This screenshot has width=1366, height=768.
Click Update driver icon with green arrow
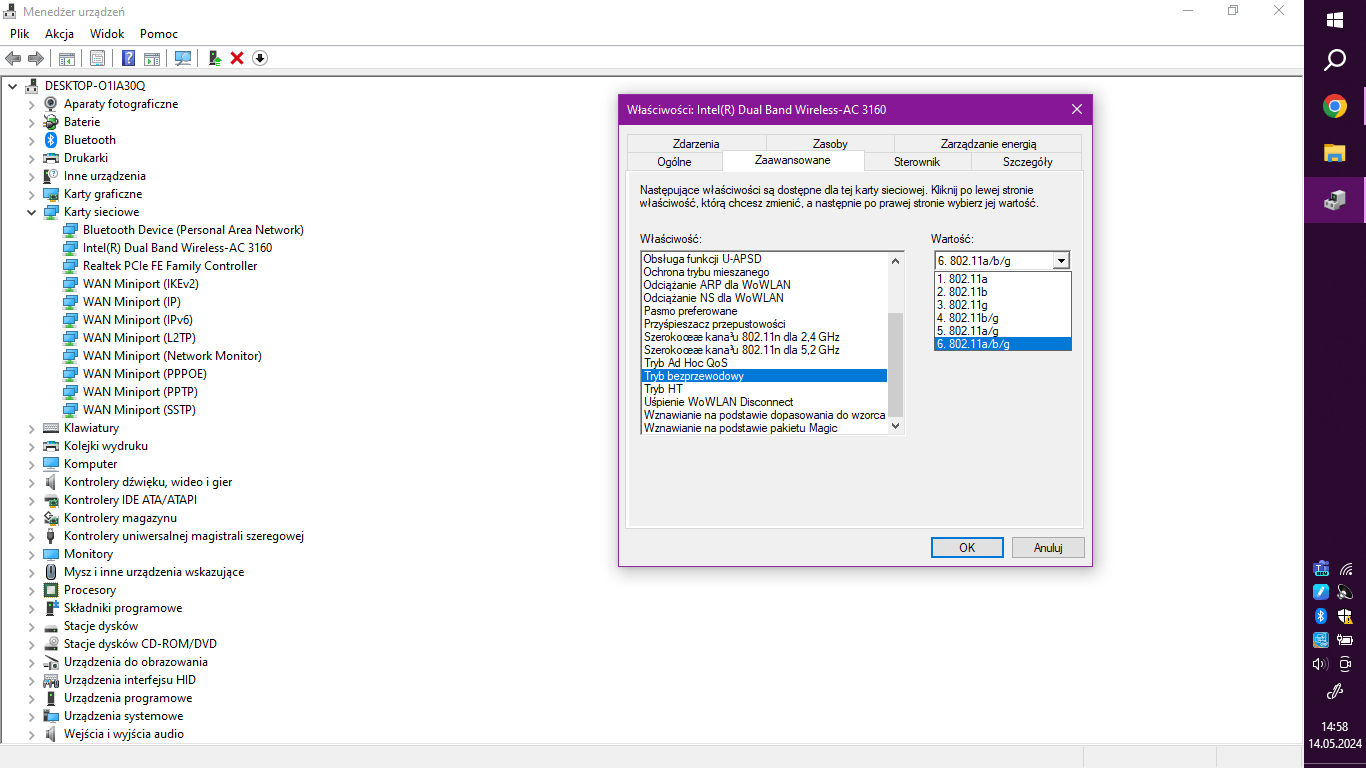[x=214, y=58]
